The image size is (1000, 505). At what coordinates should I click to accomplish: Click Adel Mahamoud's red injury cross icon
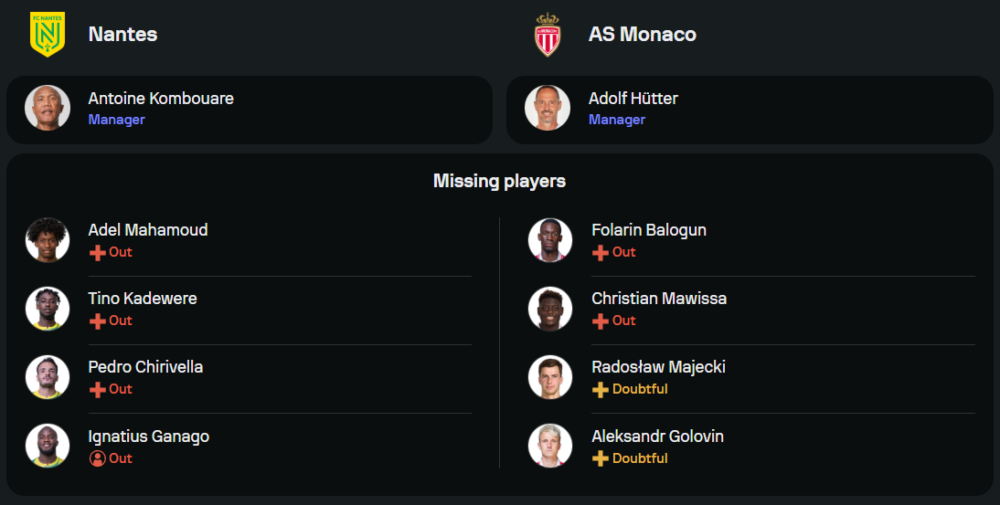(x=97, y=253)
